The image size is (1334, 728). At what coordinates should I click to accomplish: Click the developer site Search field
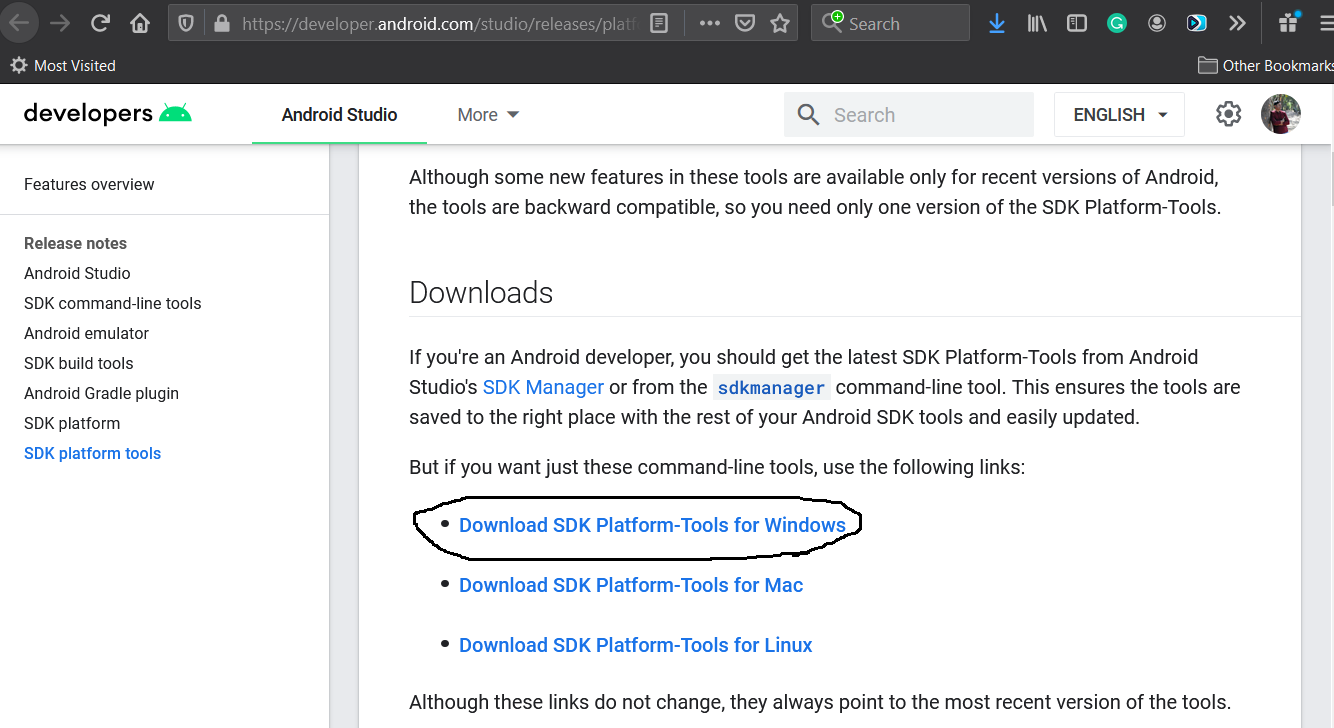tap(908, 115)
